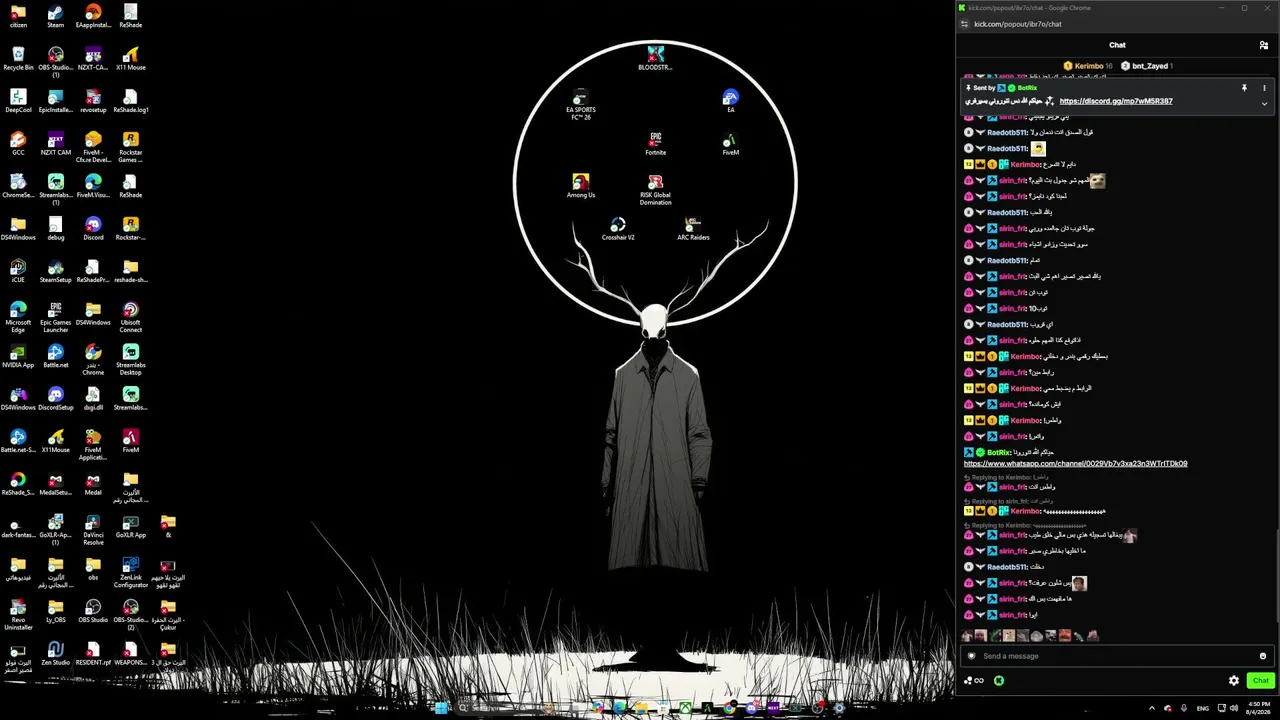1280x720 pixels.
Task: Open the GoXLR App shortcut
Action: click(x=130, y=527)
